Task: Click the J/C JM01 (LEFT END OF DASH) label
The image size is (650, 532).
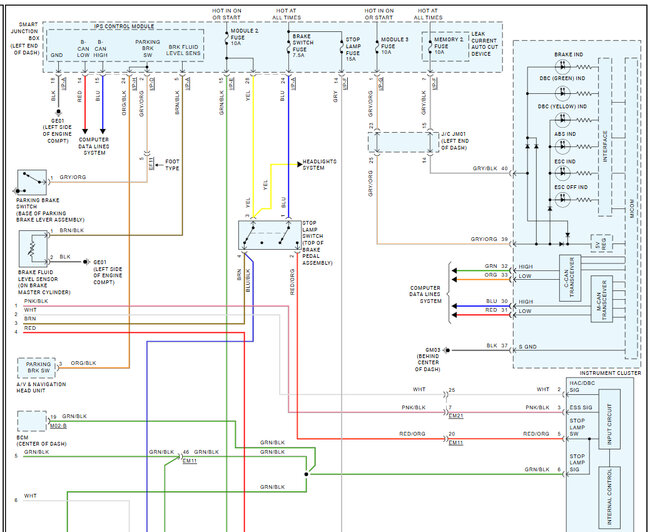Action: (x=455, y=141)
